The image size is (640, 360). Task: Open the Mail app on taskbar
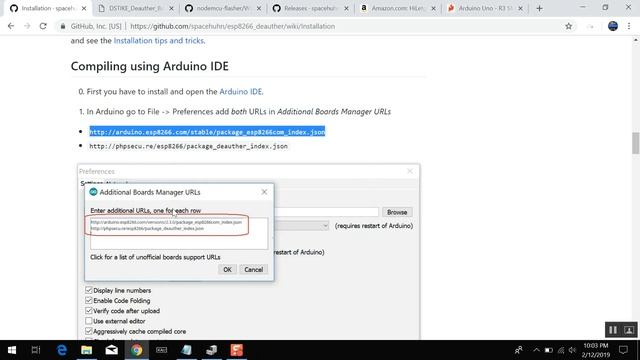pos(111,350)
